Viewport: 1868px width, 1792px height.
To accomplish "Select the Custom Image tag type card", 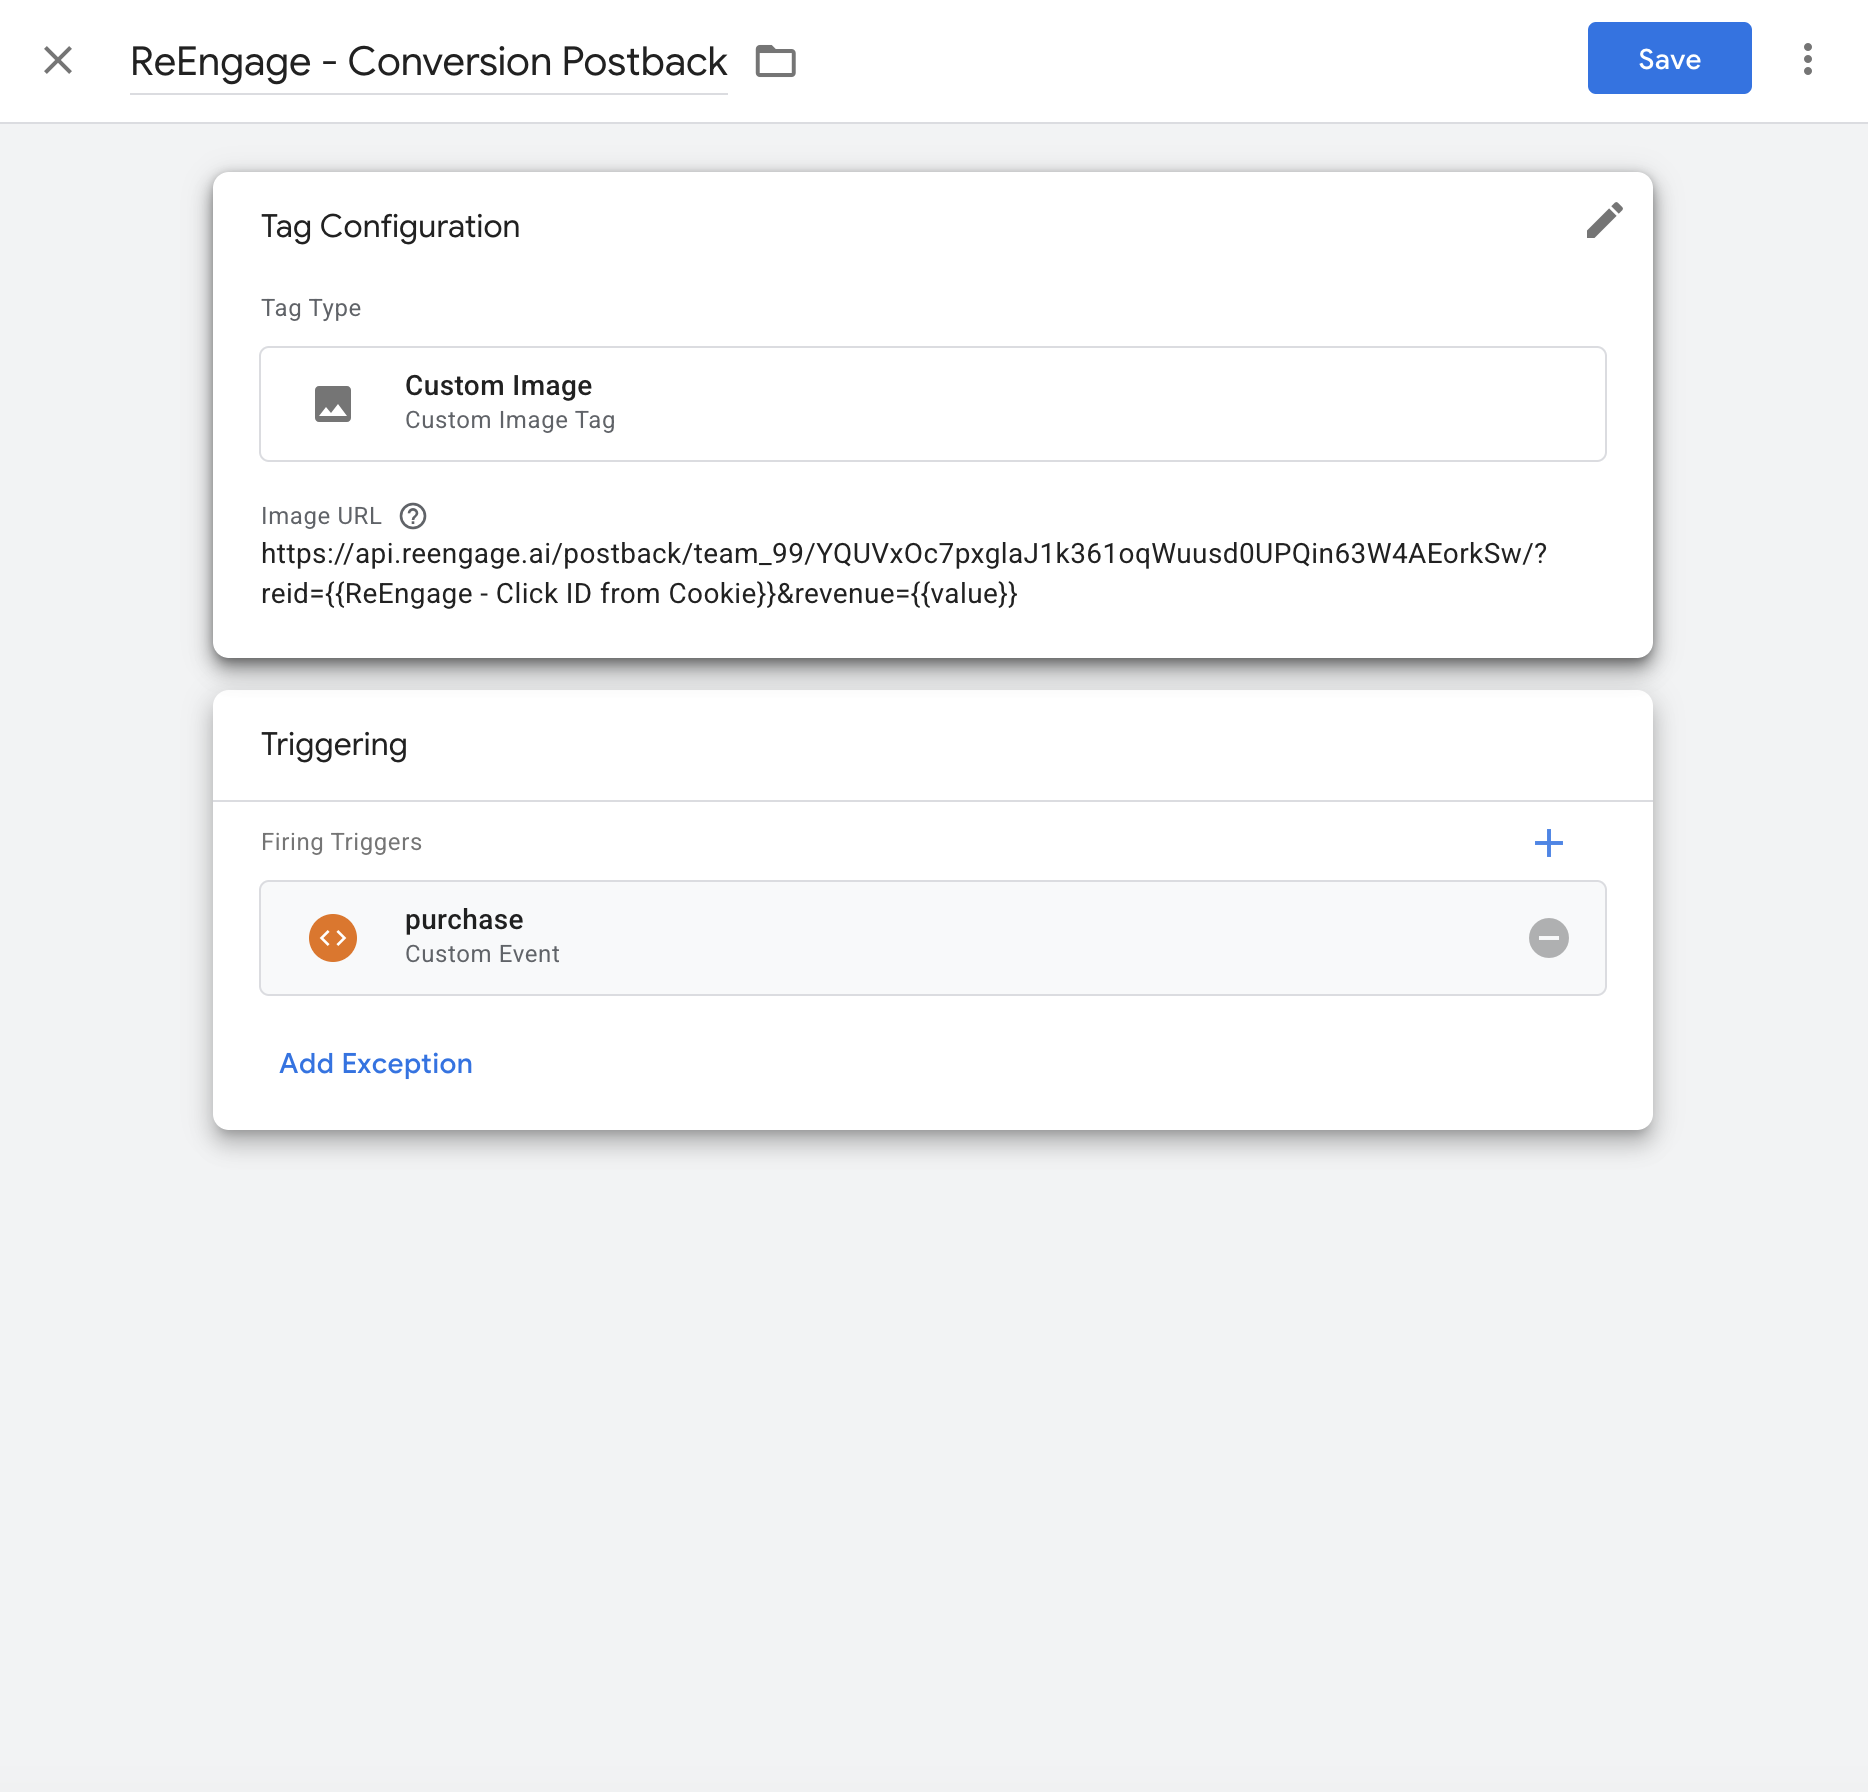I will click(x=932, y=404).
